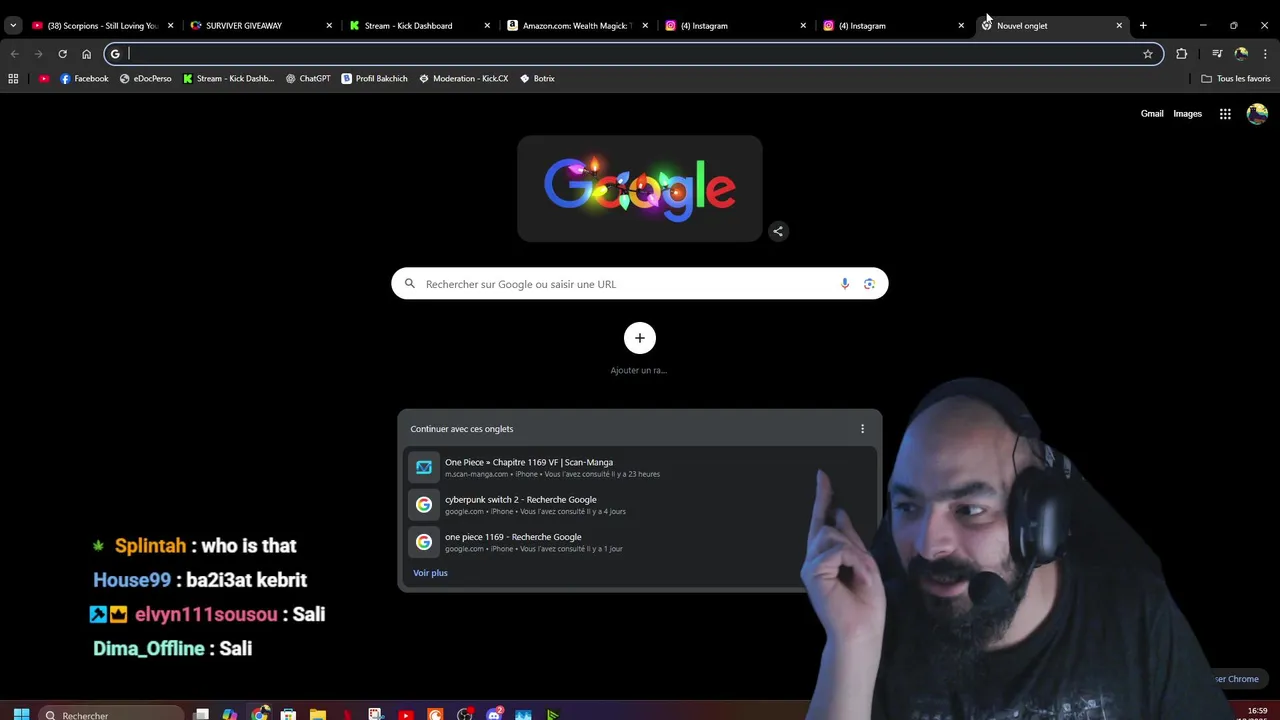Open the Moderation - Kick.CX bookmark

pos(464,78)
